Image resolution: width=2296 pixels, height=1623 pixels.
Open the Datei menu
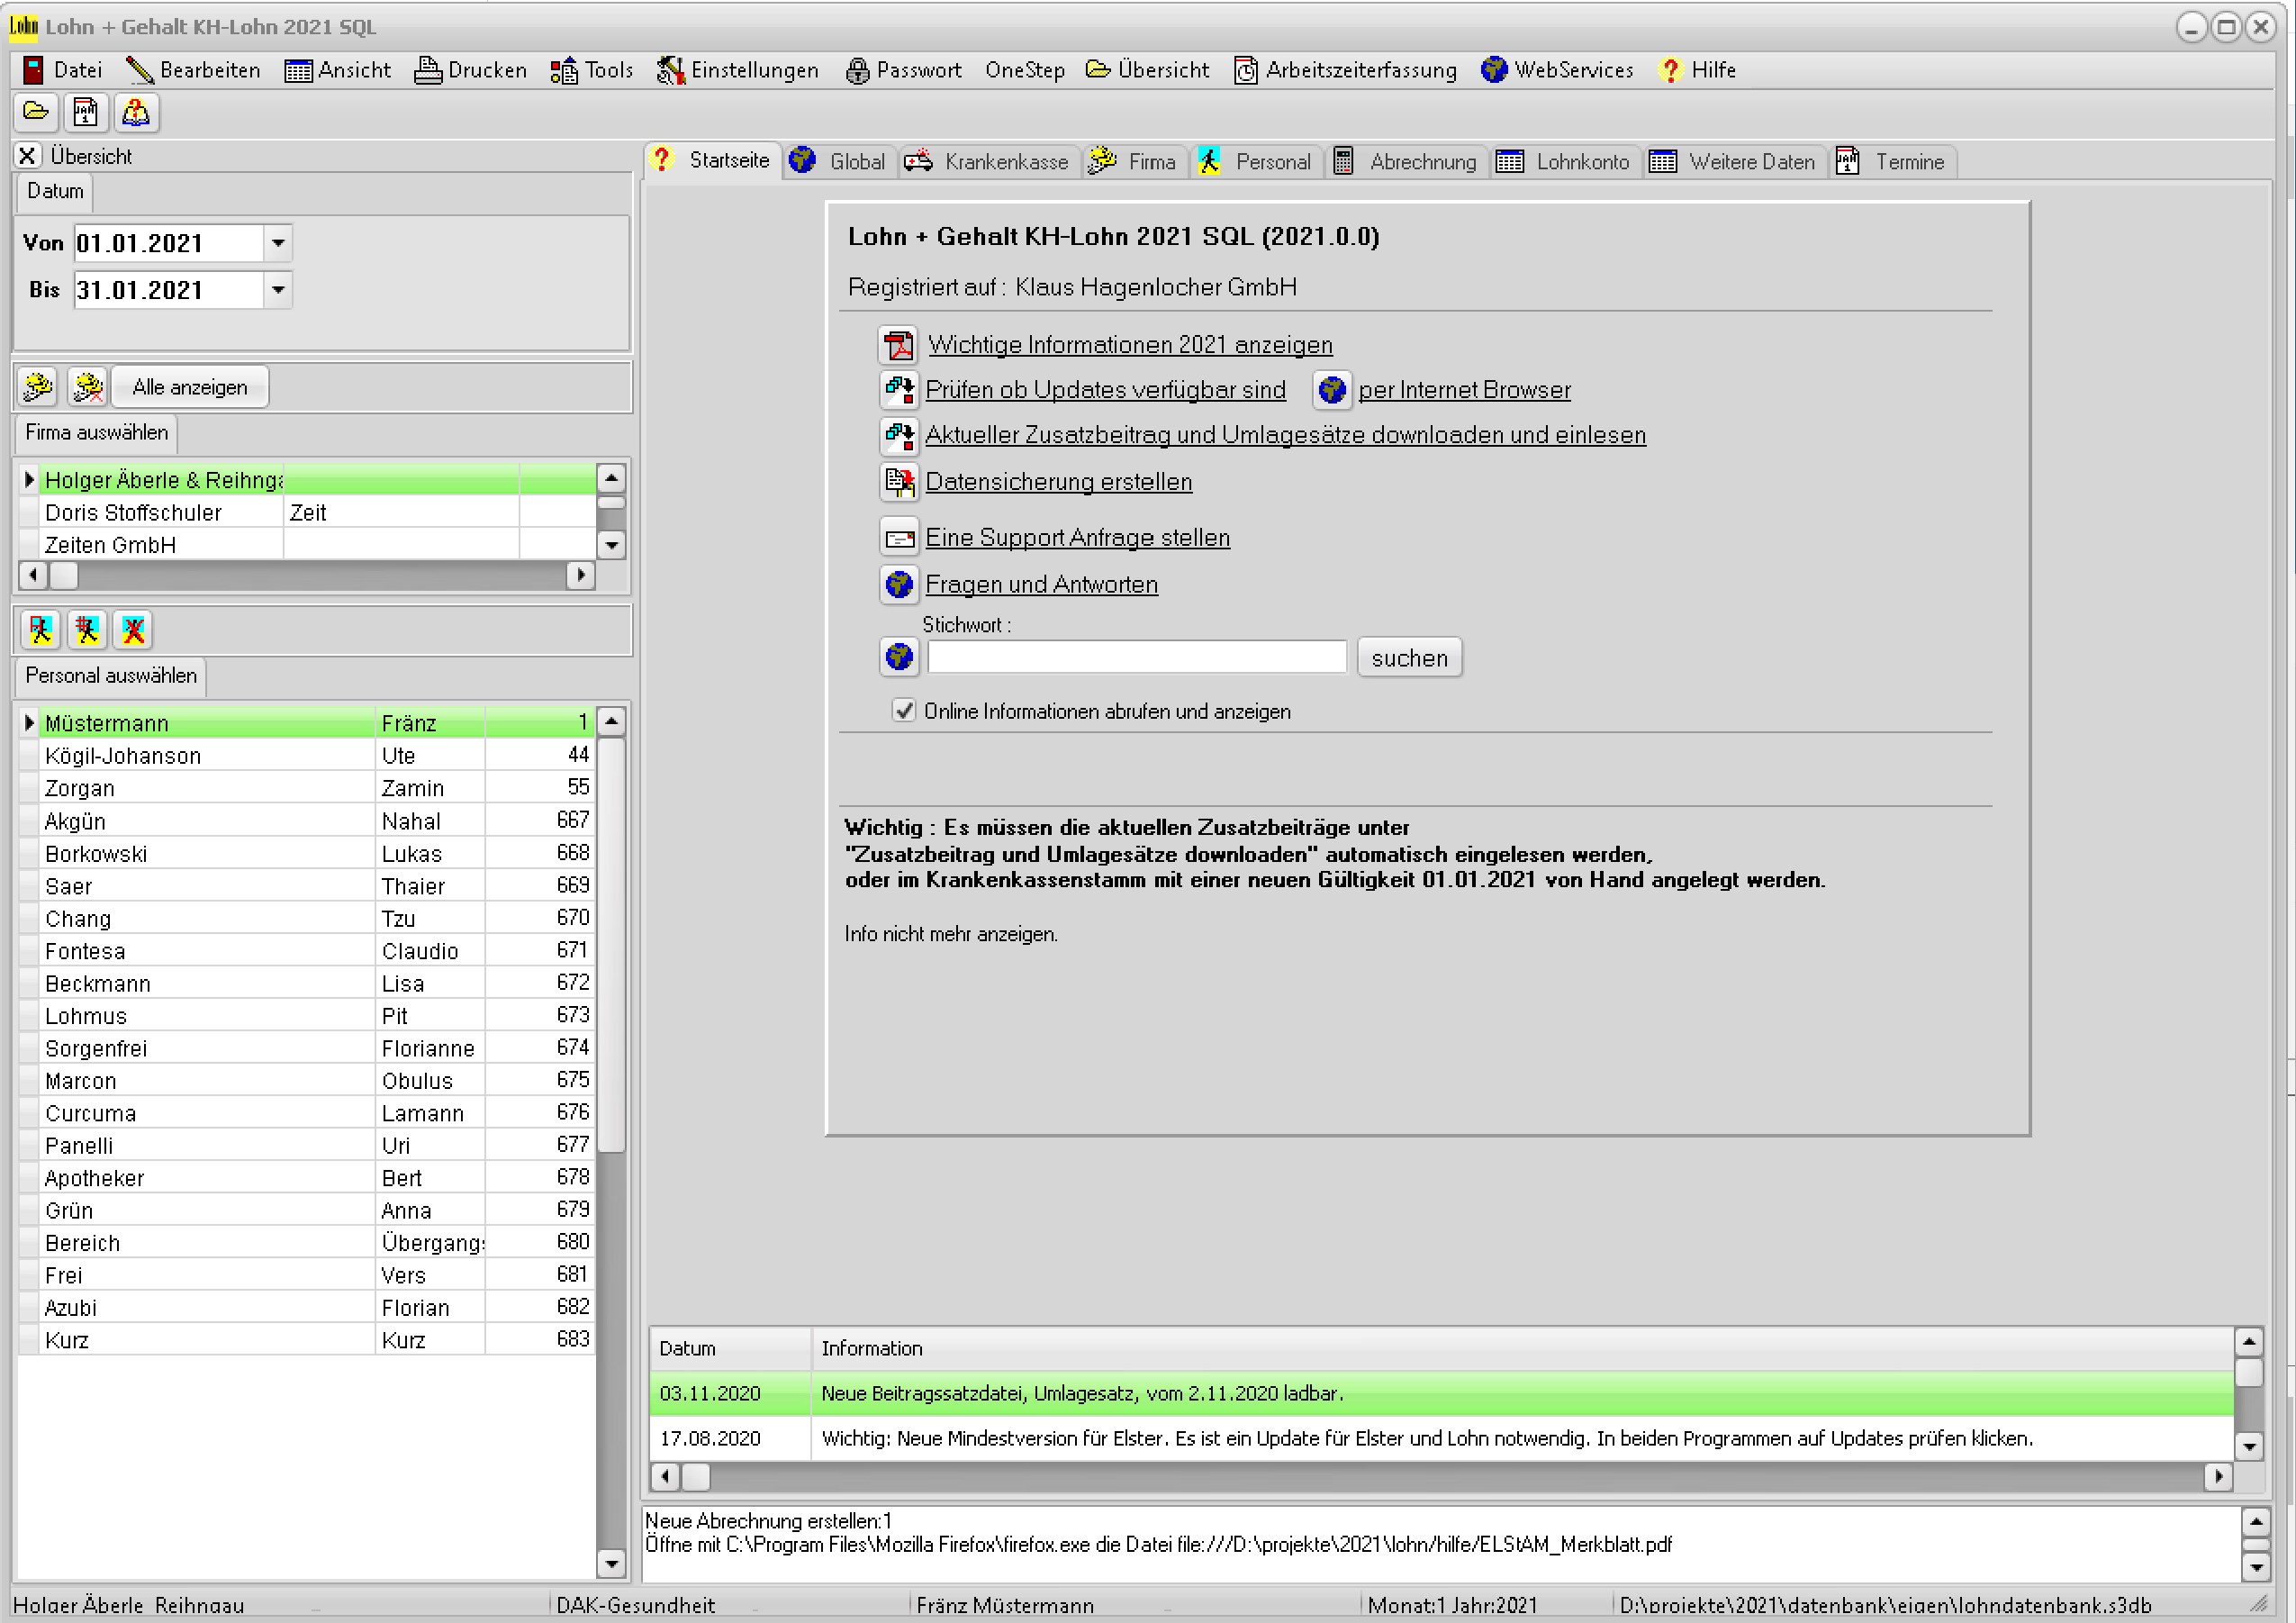[x=63, y=70]
